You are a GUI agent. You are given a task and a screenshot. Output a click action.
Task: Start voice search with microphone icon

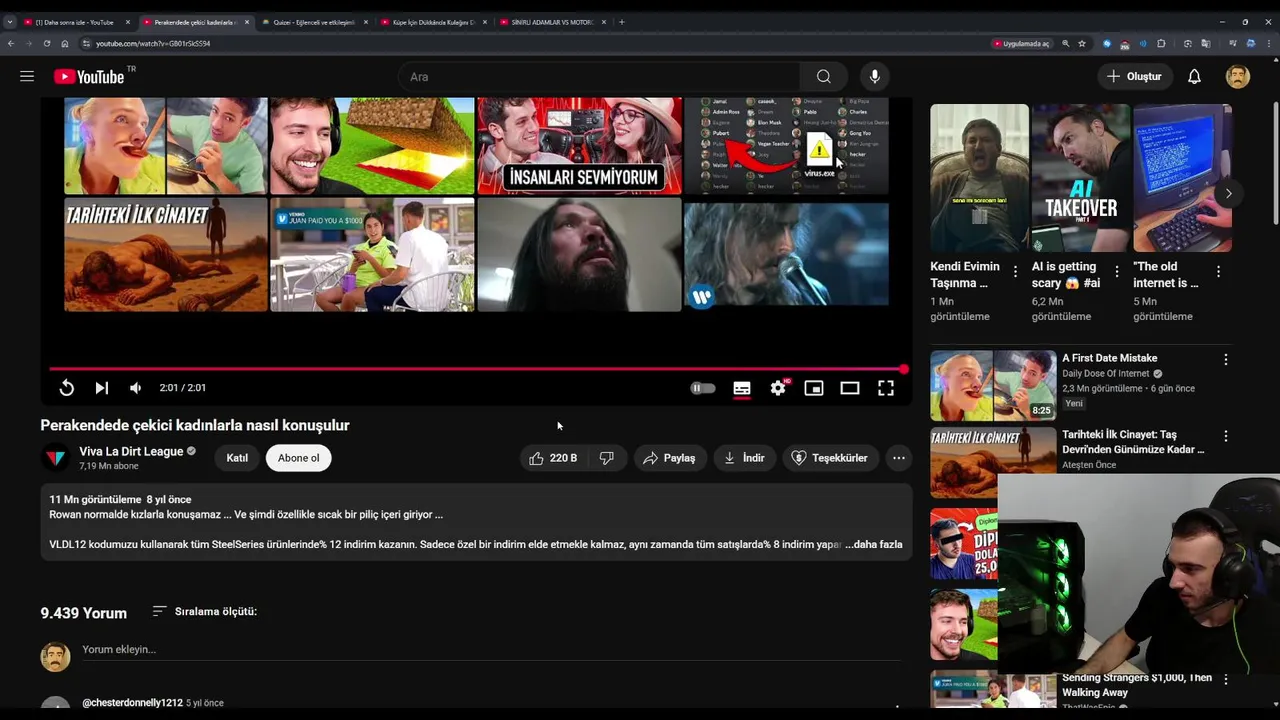click(x=874, y=77)
